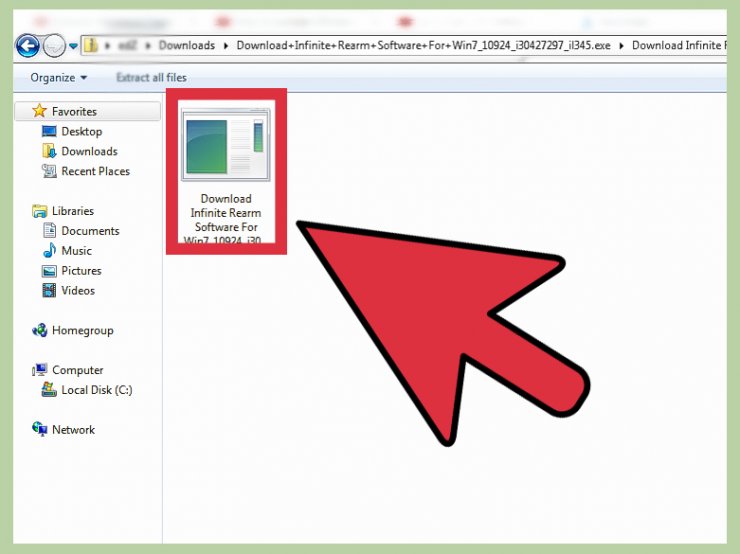Expand the arrow after the .exe breadcrumb

pyautogui.click(x=621, y=46)
